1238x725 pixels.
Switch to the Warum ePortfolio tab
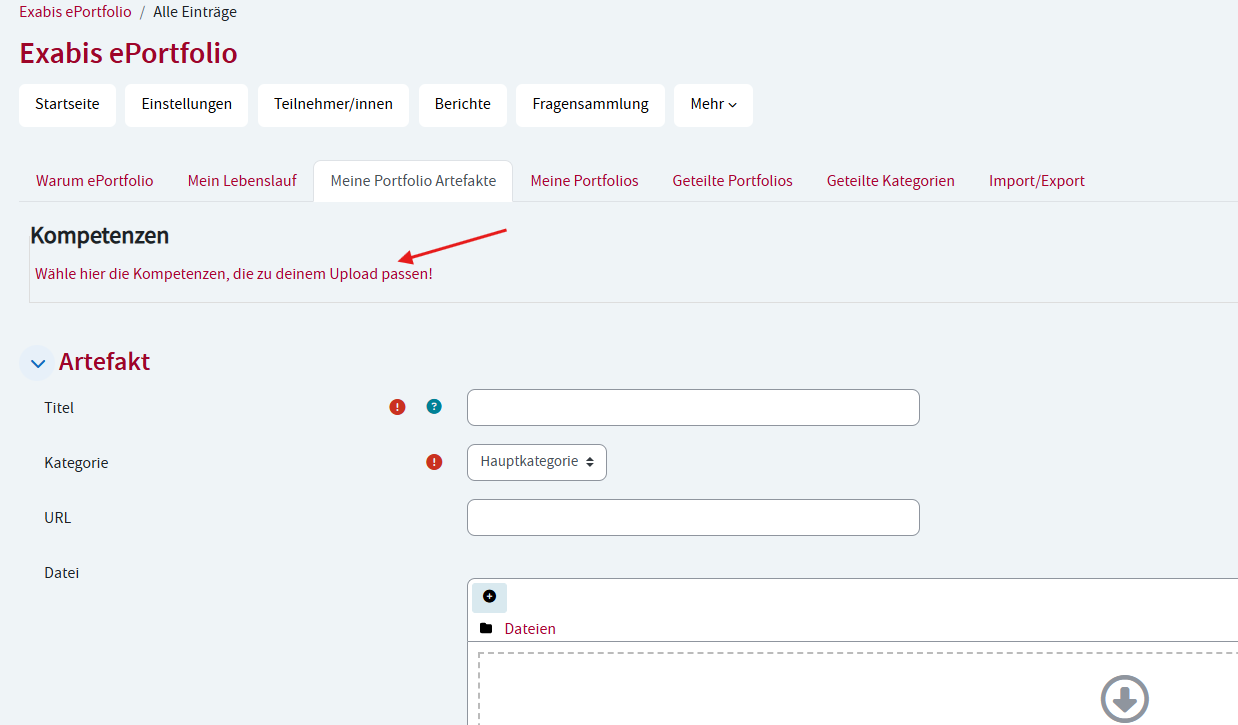[x=95, y=181]
